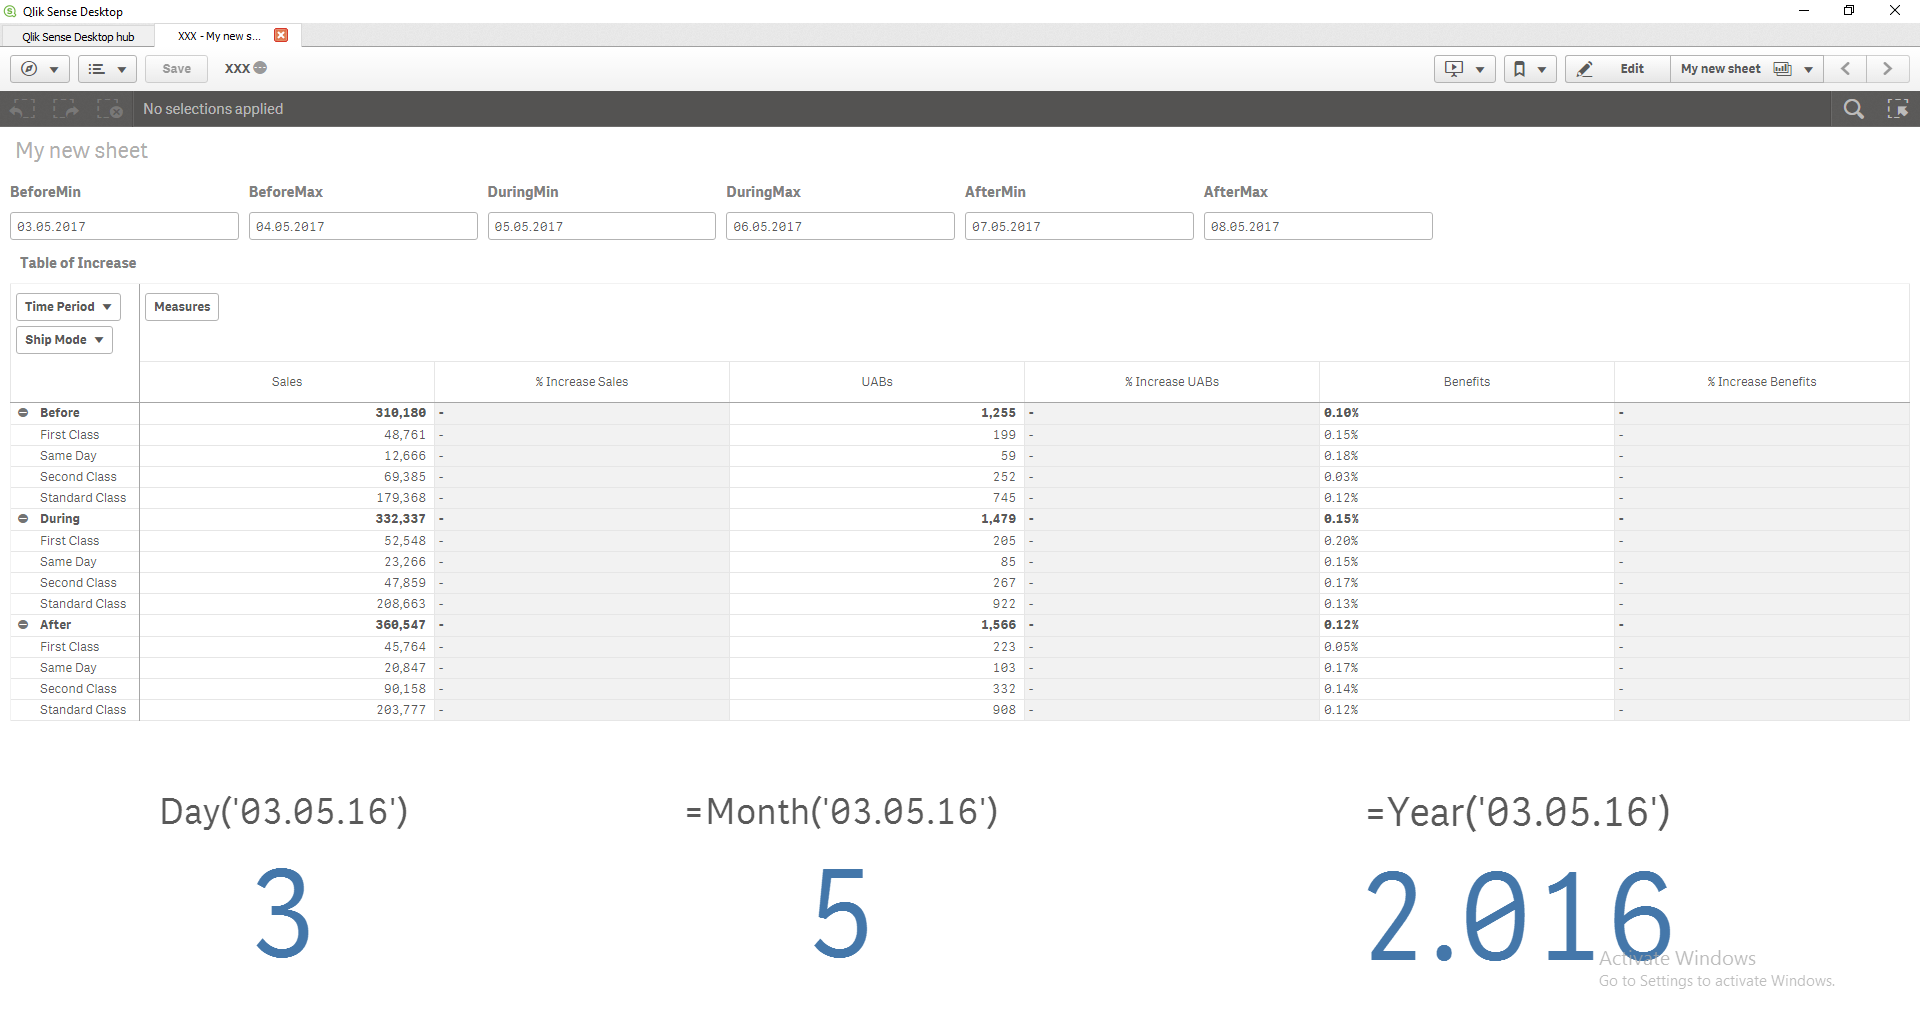Collapse the During row group
Viewport: 1920px width, 1020px height.
pyautogui.click(x=23, y=519)
